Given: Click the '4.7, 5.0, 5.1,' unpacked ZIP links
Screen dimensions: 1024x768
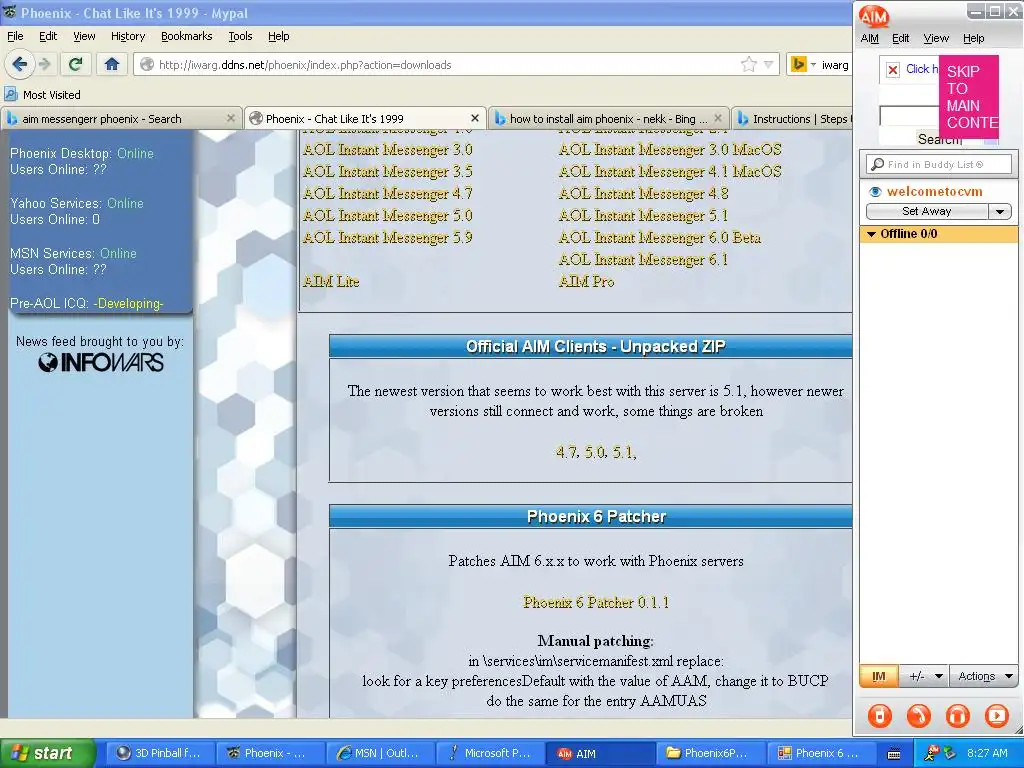Looking at the screenshot, I should (596, 452).
